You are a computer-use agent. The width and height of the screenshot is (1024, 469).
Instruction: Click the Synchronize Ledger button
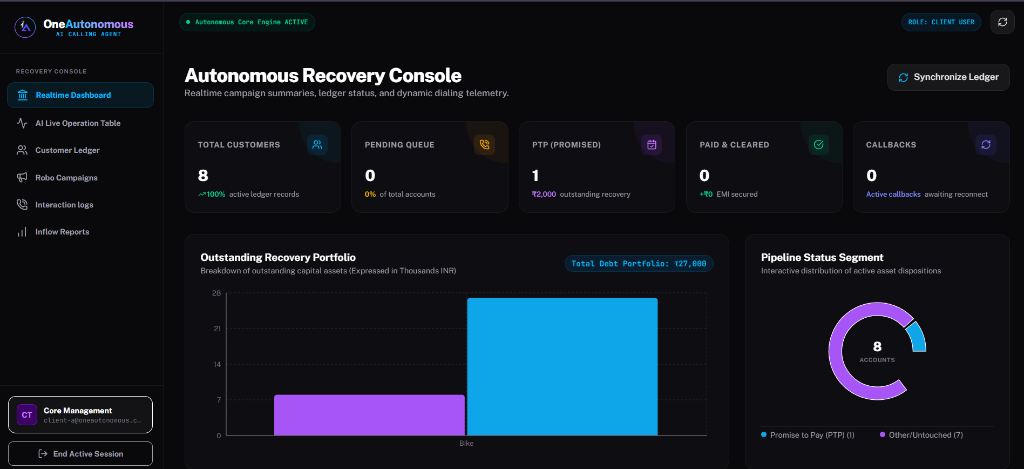(948, 77)
